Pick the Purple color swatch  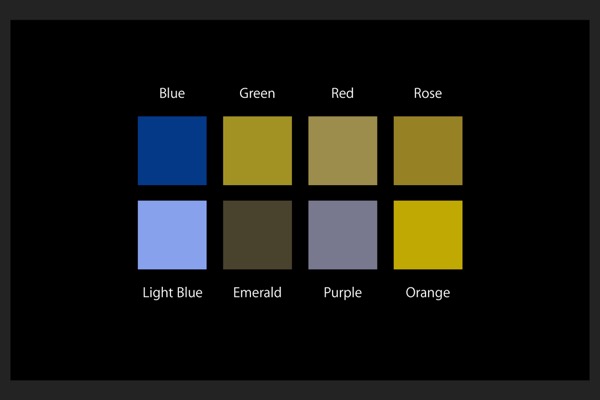tap(343, 235)
